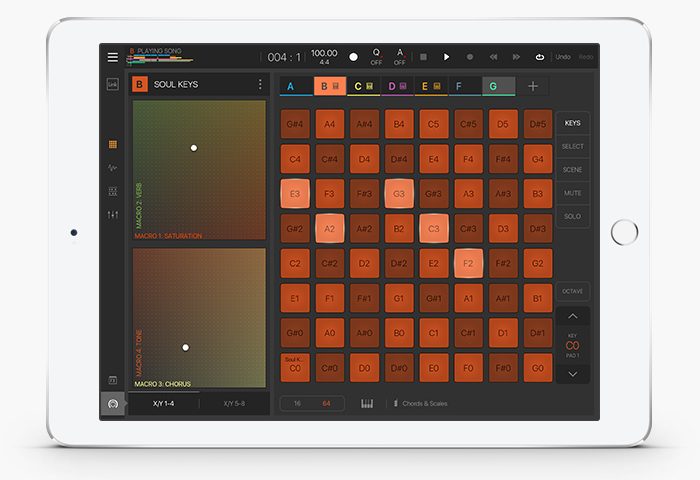Viewport: 700px width, 480px height.
Task: Enable SOLO pad mode
Action: tap(572, 216)
